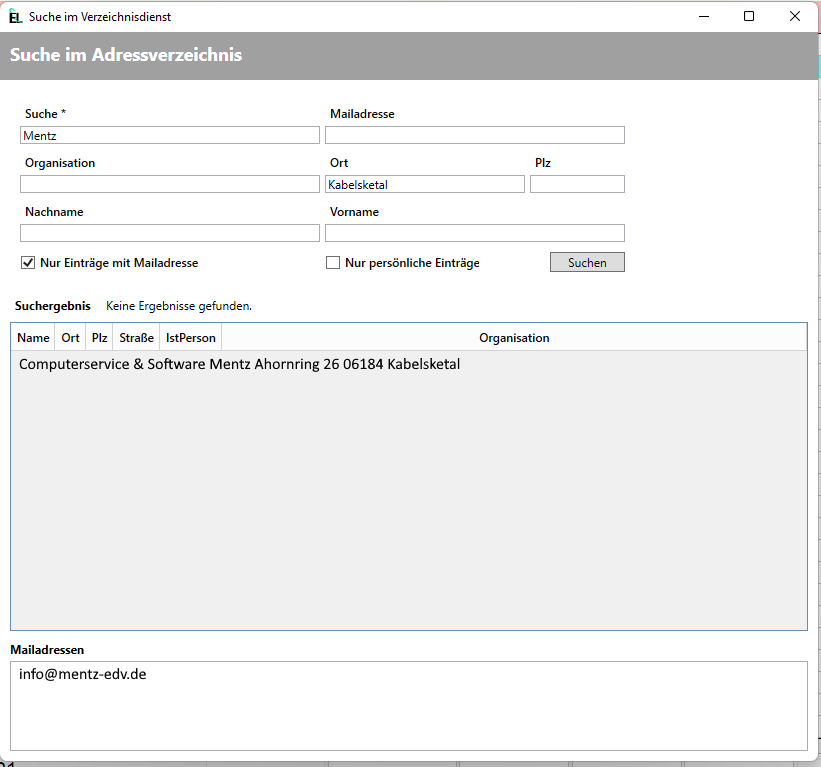Close the Suche im Verzeichnisdienst window
Viewport: 821px width, 767px height.
coord(795,16)
